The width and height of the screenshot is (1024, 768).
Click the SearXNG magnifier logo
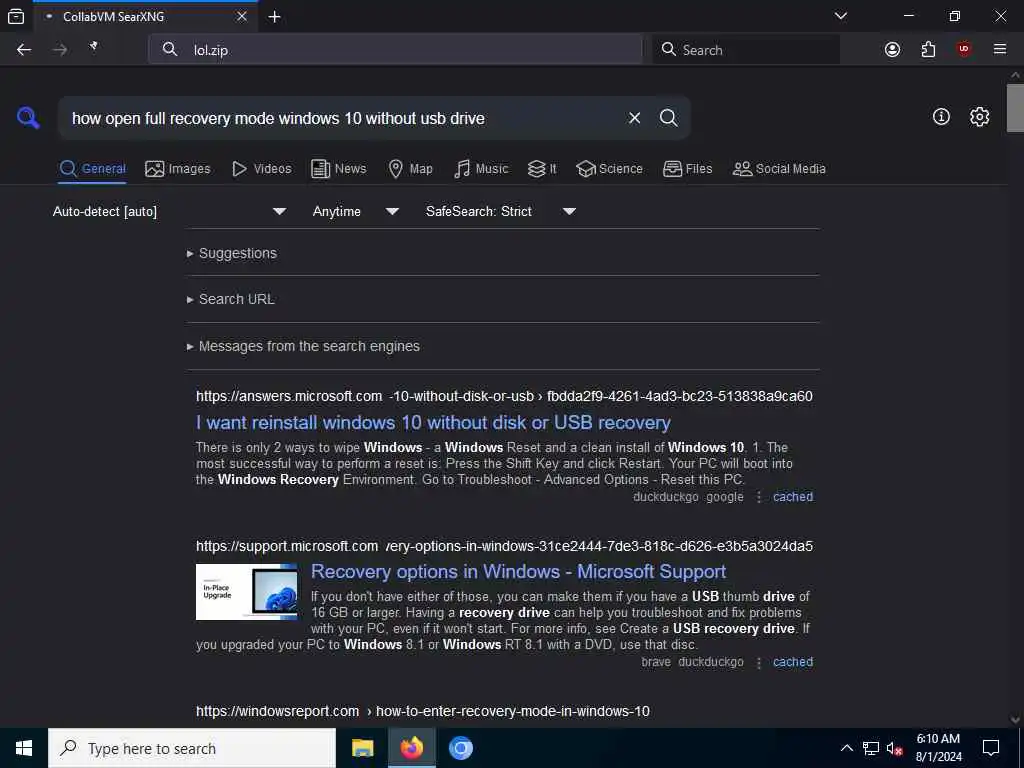(x=28, y=118)
